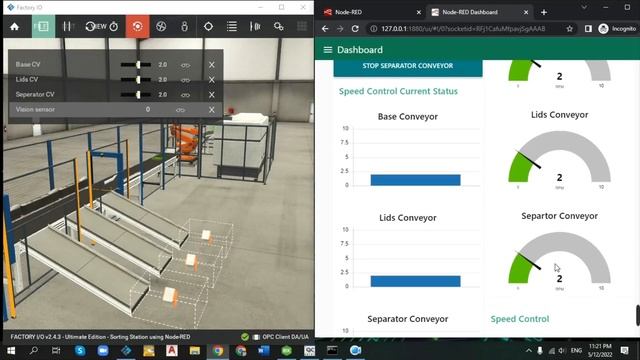The image size is (640, 360).
Task: Select the orange orbit camera icon
Action: pyautogui.click(x=138, y=27)
